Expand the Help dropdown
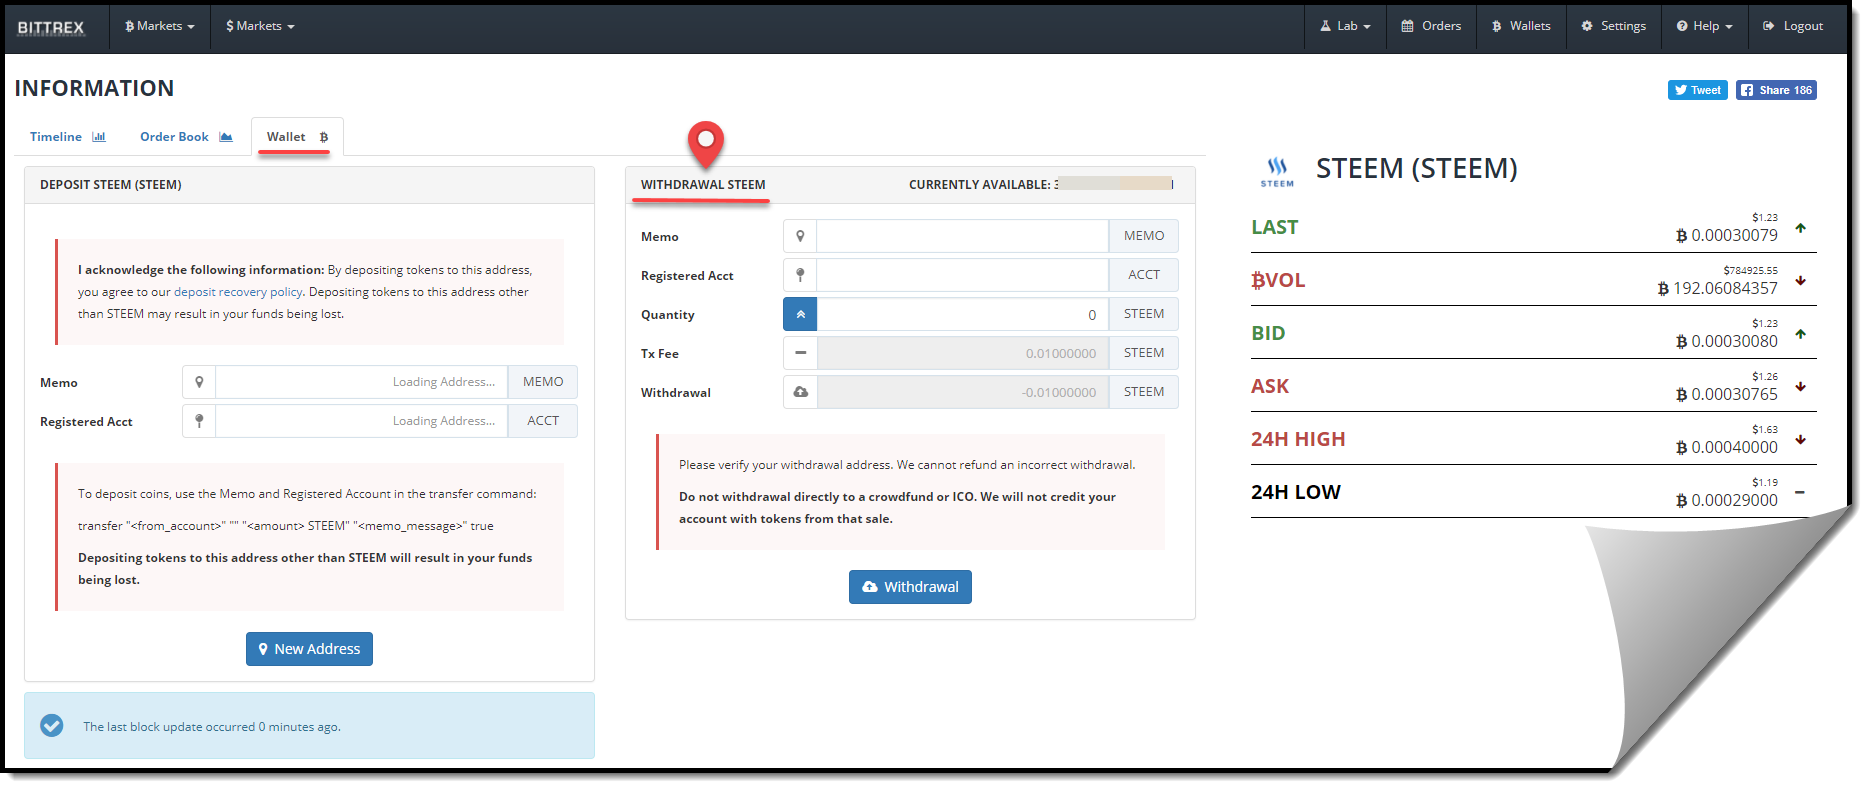 pyautogui.click(x=1704, y=26)
